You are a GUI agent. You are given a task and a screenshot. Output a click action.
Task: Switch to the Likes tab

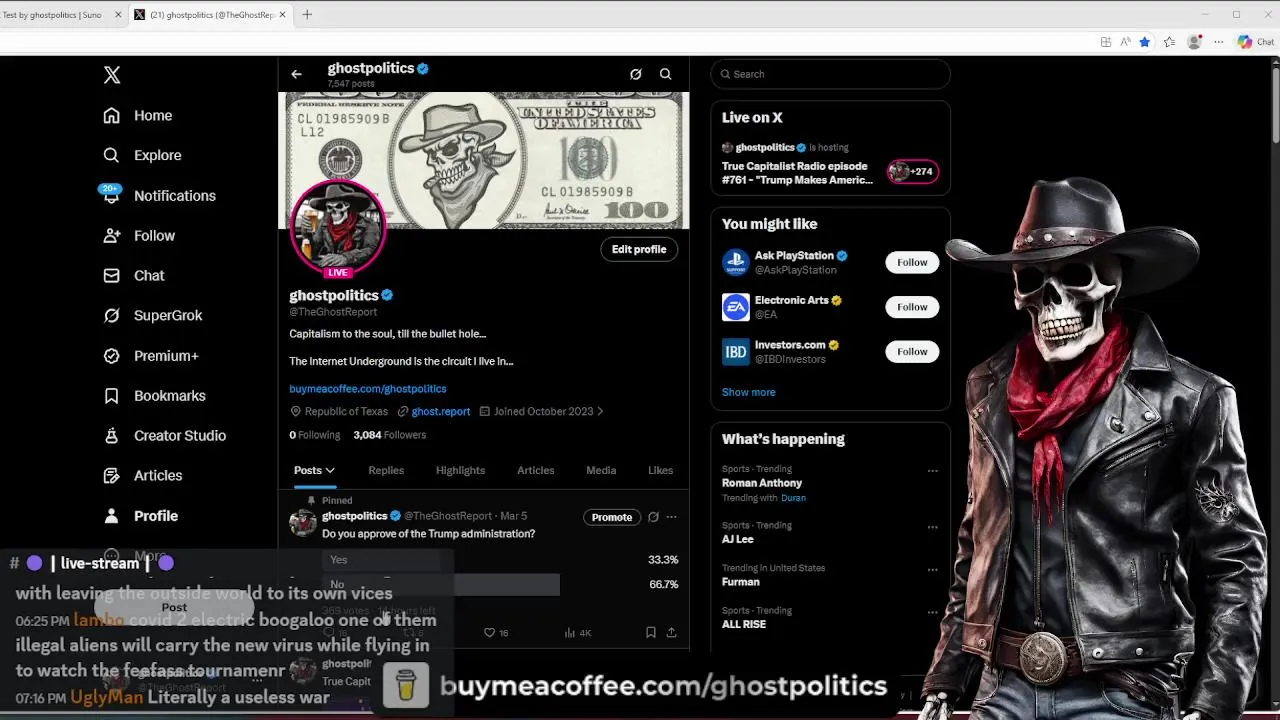660,470
